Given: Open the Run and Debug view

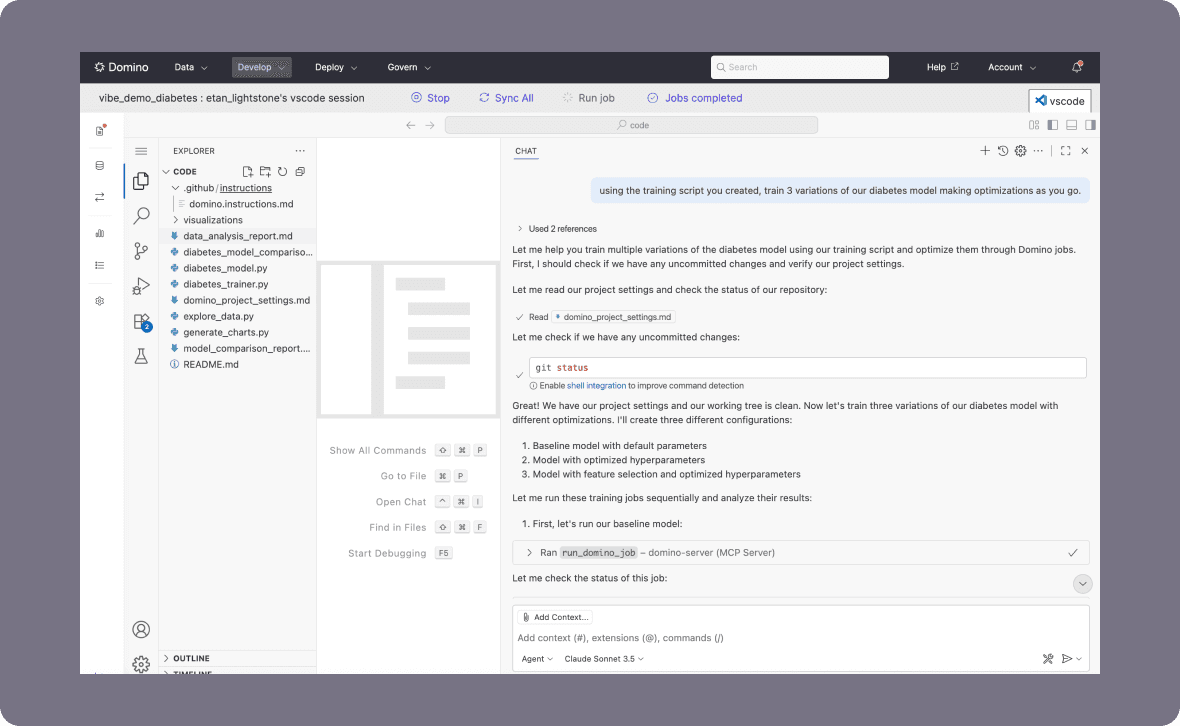Looking at the screenshot, I should [x=141, y=286].
